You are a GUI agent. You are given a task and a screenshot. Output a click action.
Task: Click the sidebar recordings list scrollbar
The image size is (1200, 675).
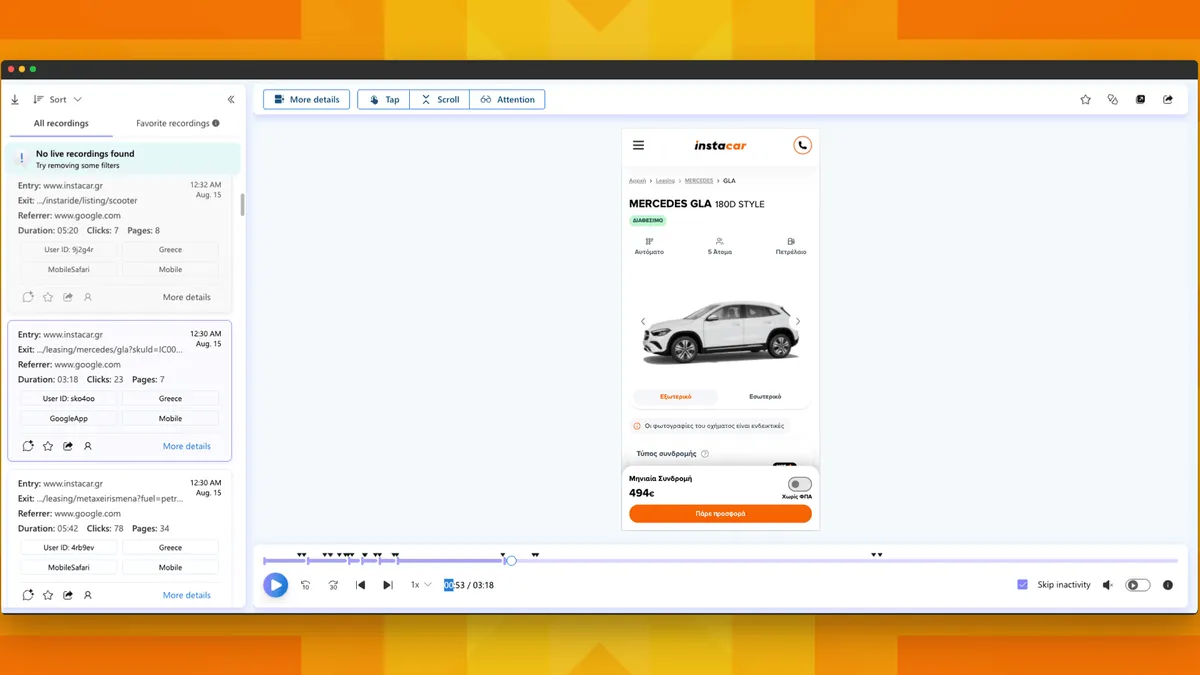pos(243,205)
